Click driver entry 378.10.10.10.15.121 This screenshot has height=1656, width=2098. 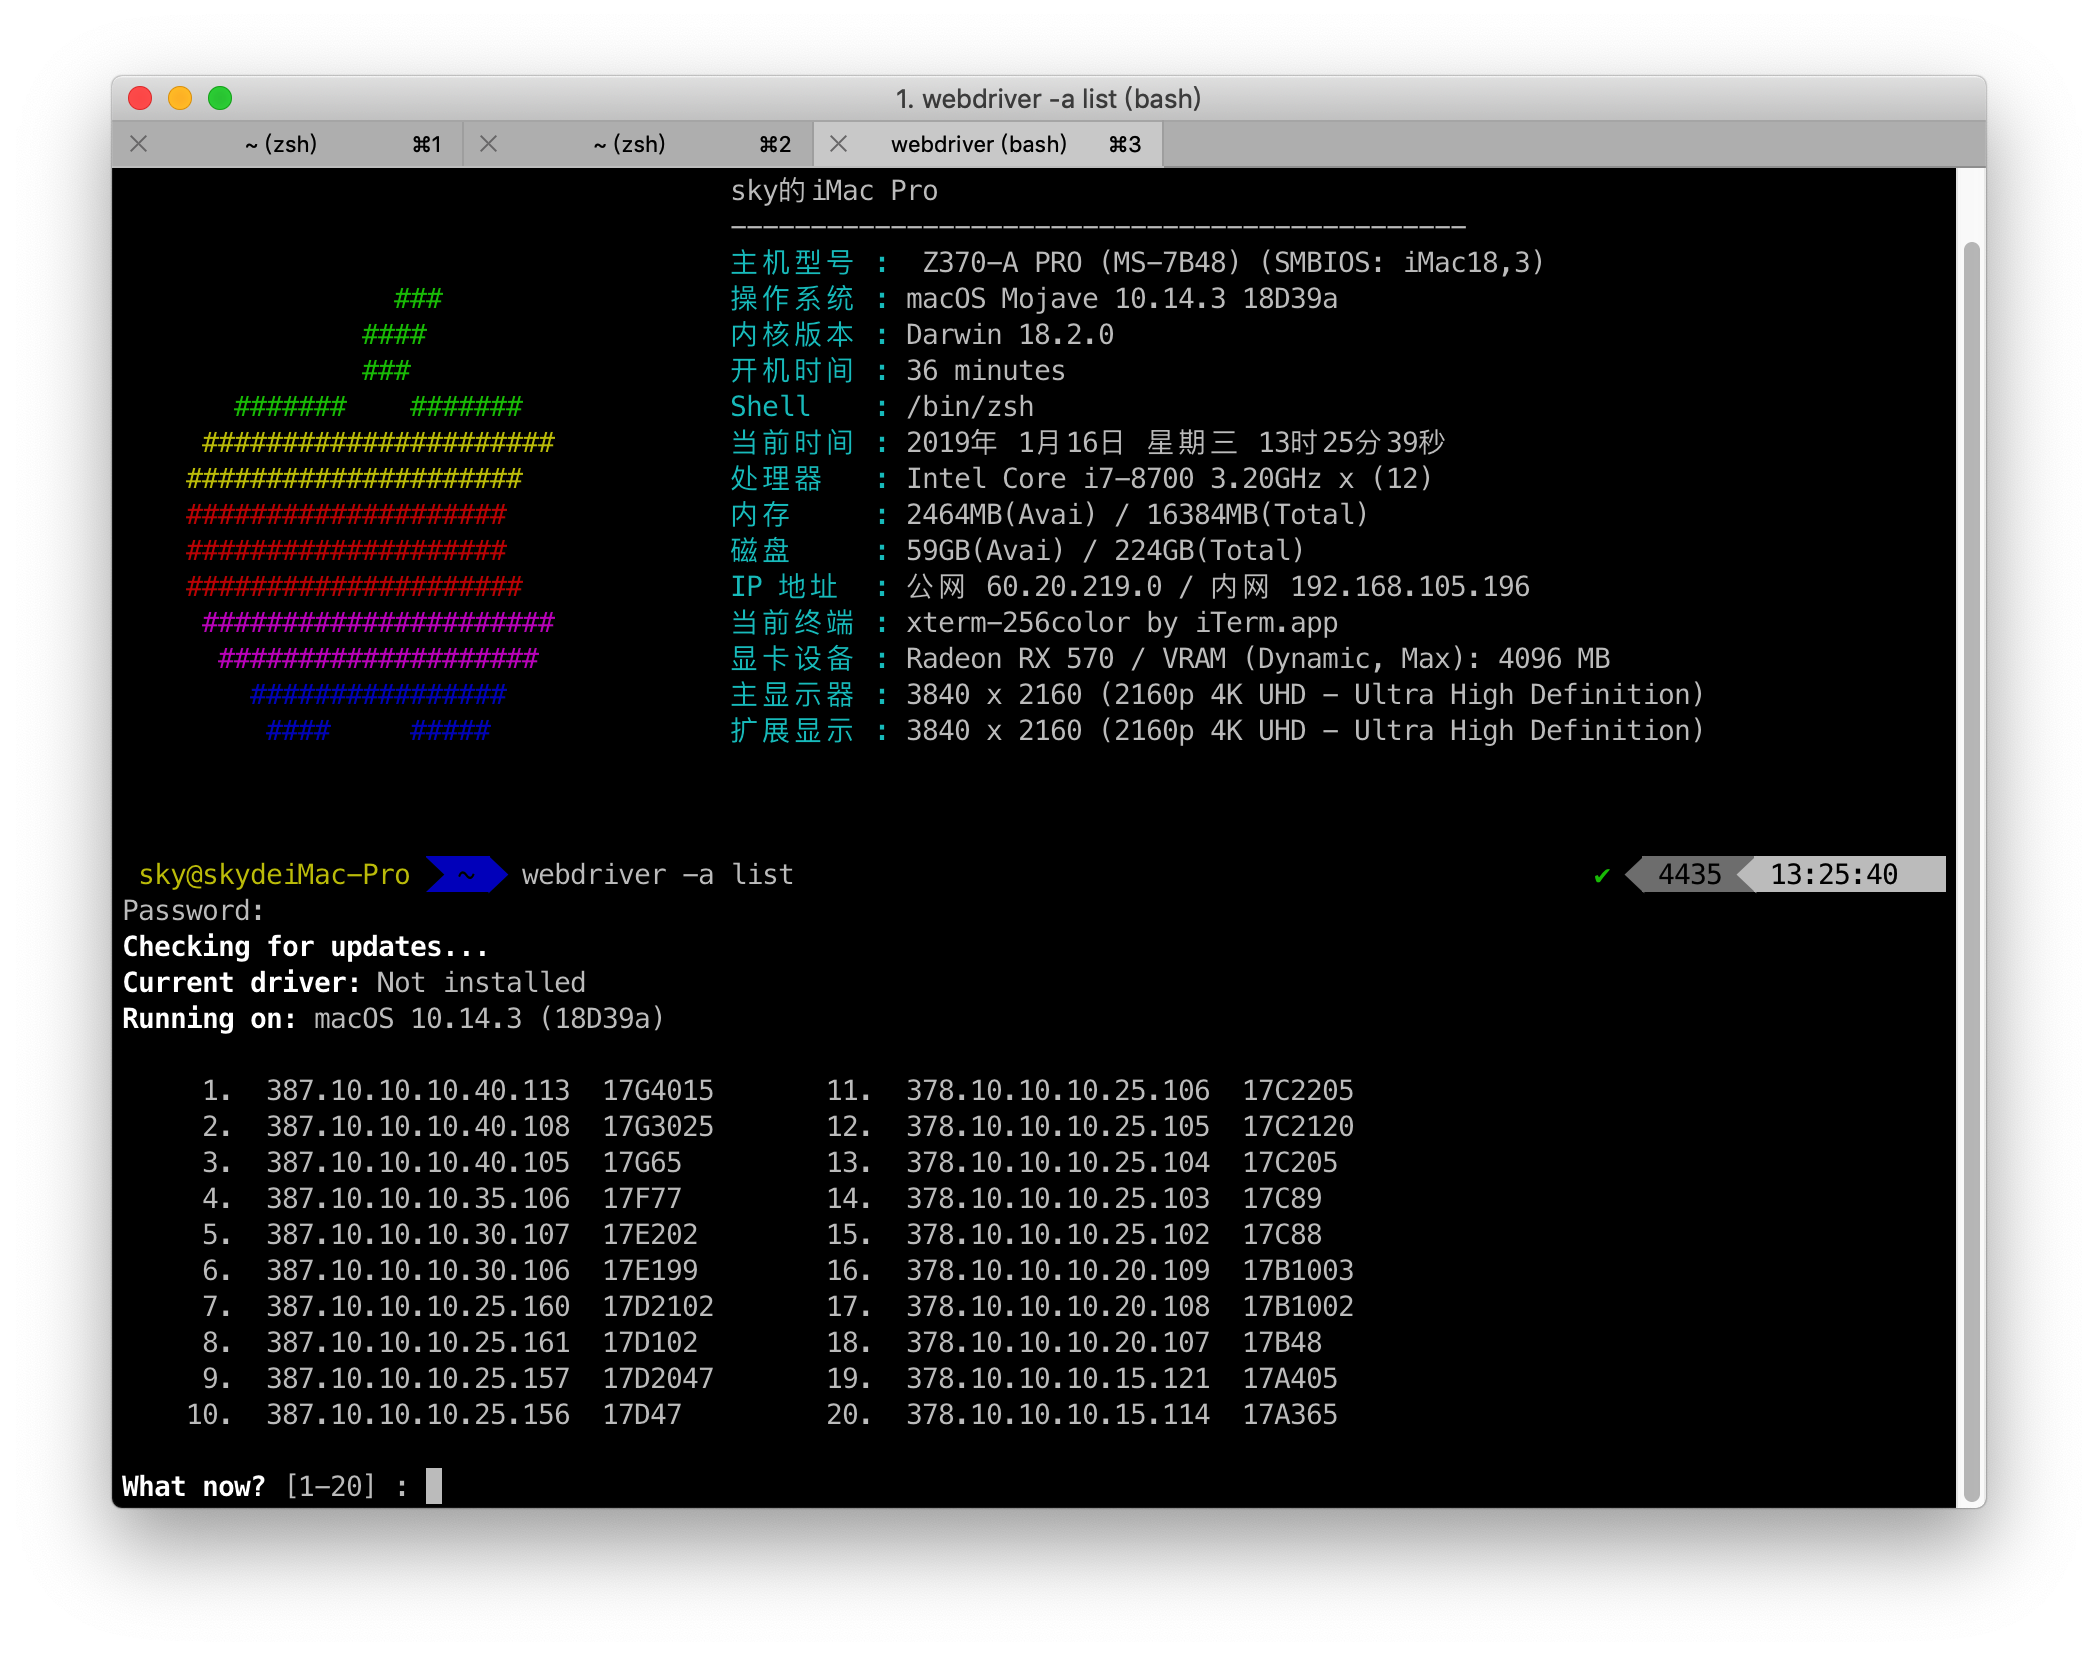click(x=1058, y=1379)
